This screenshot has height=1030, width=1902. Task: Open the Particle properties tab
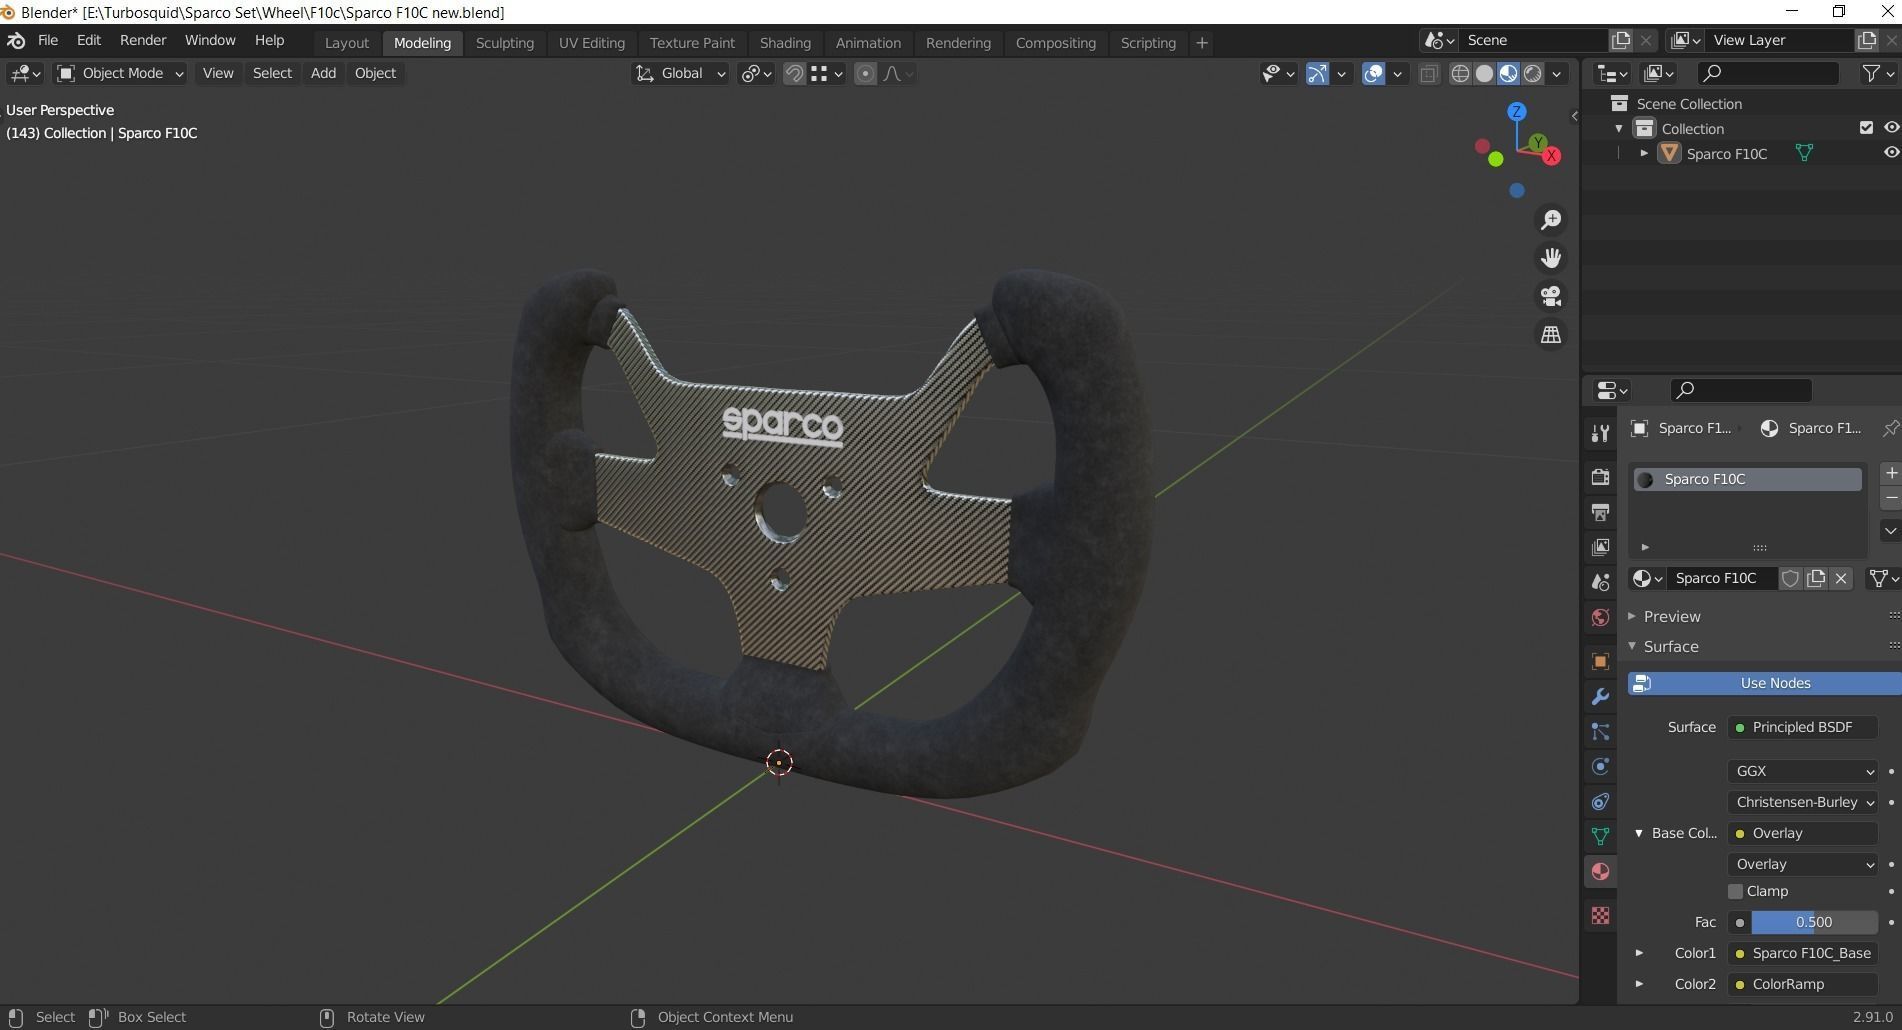pyautogui.click(x=1600, y=732)
